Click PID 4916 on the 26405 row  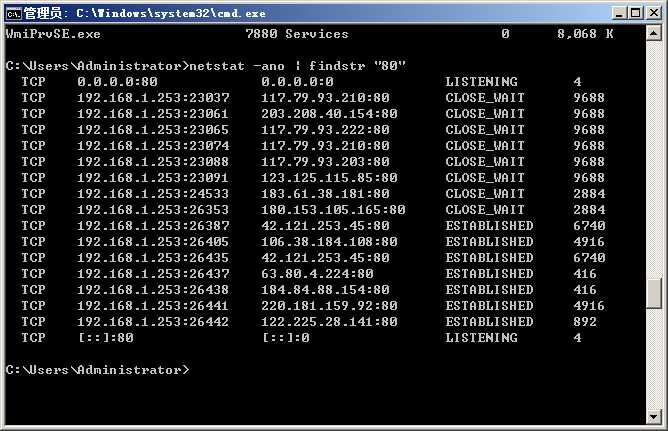589,242
